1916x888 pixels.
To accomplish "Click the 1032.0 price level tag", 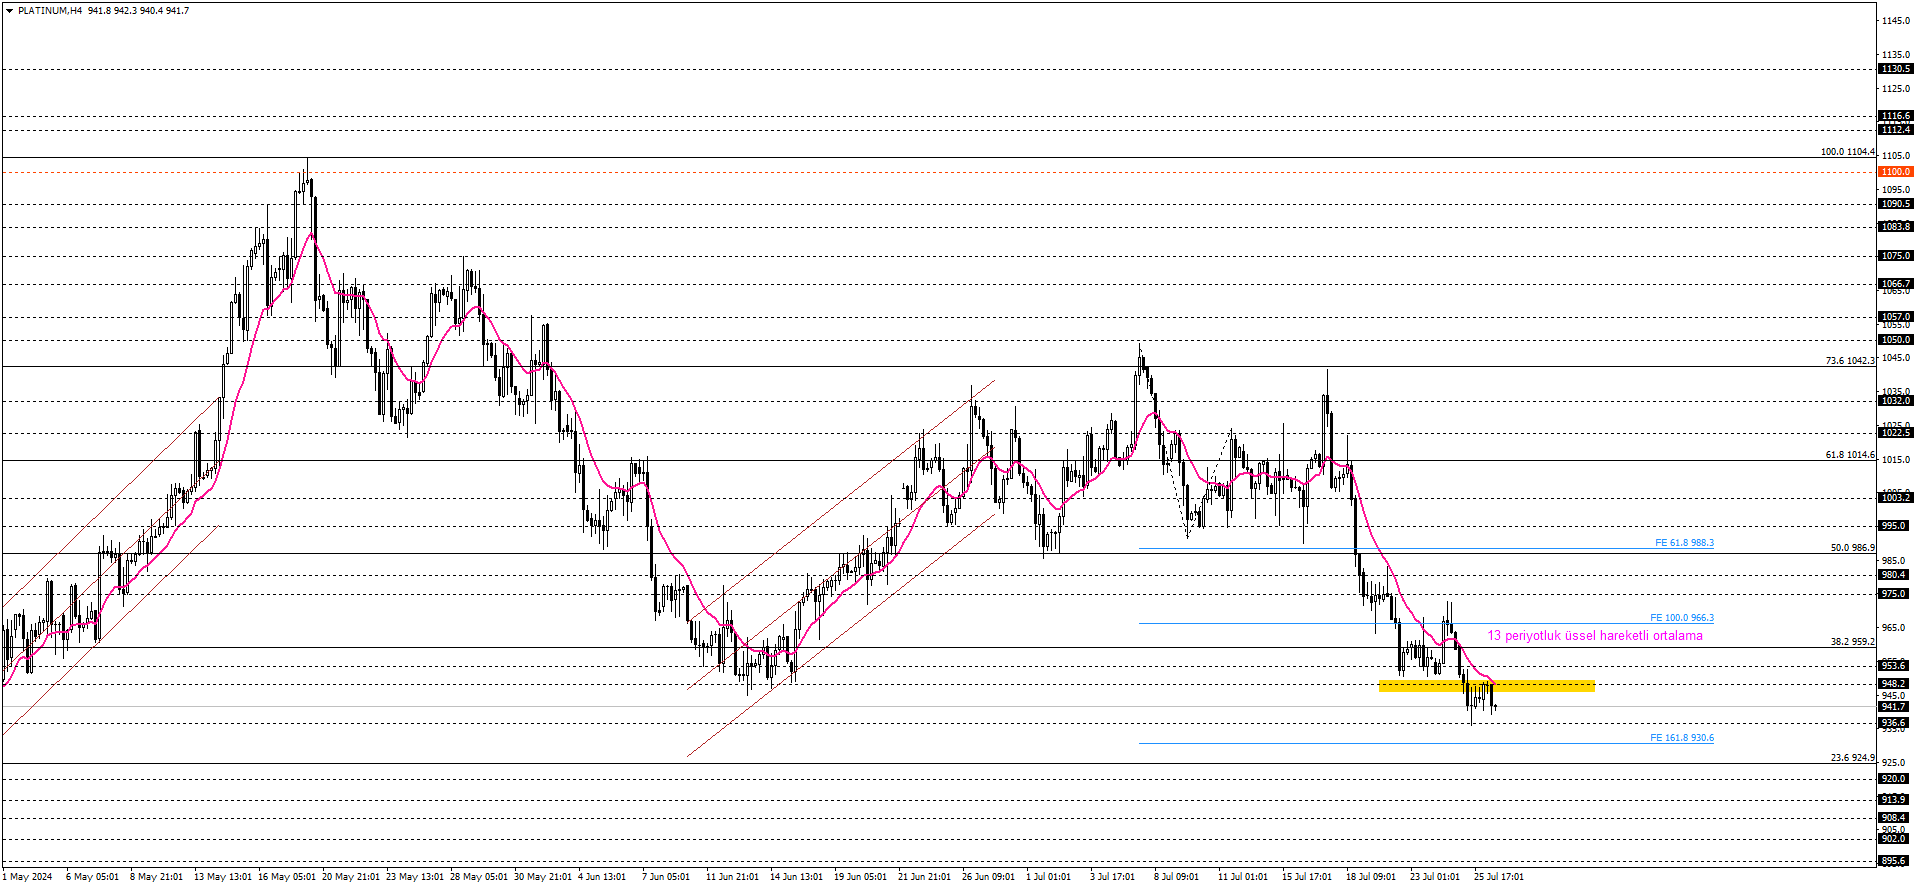I will point(1896,401).
